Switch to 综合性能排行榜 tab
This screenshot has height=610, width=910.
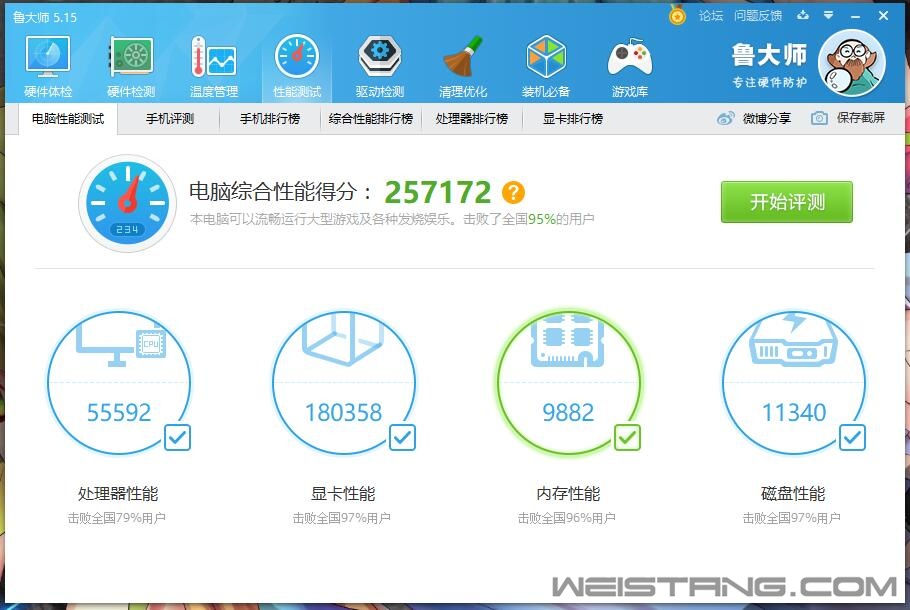click(x=370, y=119)
